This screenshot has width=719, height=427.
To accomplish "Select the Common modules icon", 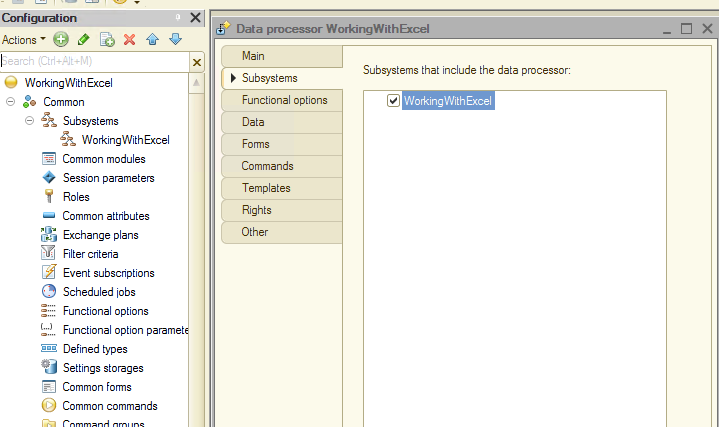I will point(49,159).
